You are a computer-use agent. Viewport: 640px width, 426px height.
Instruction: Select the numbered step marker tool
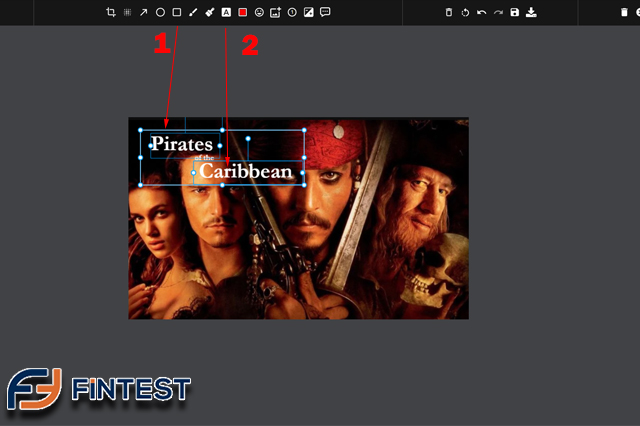(292, 12)
